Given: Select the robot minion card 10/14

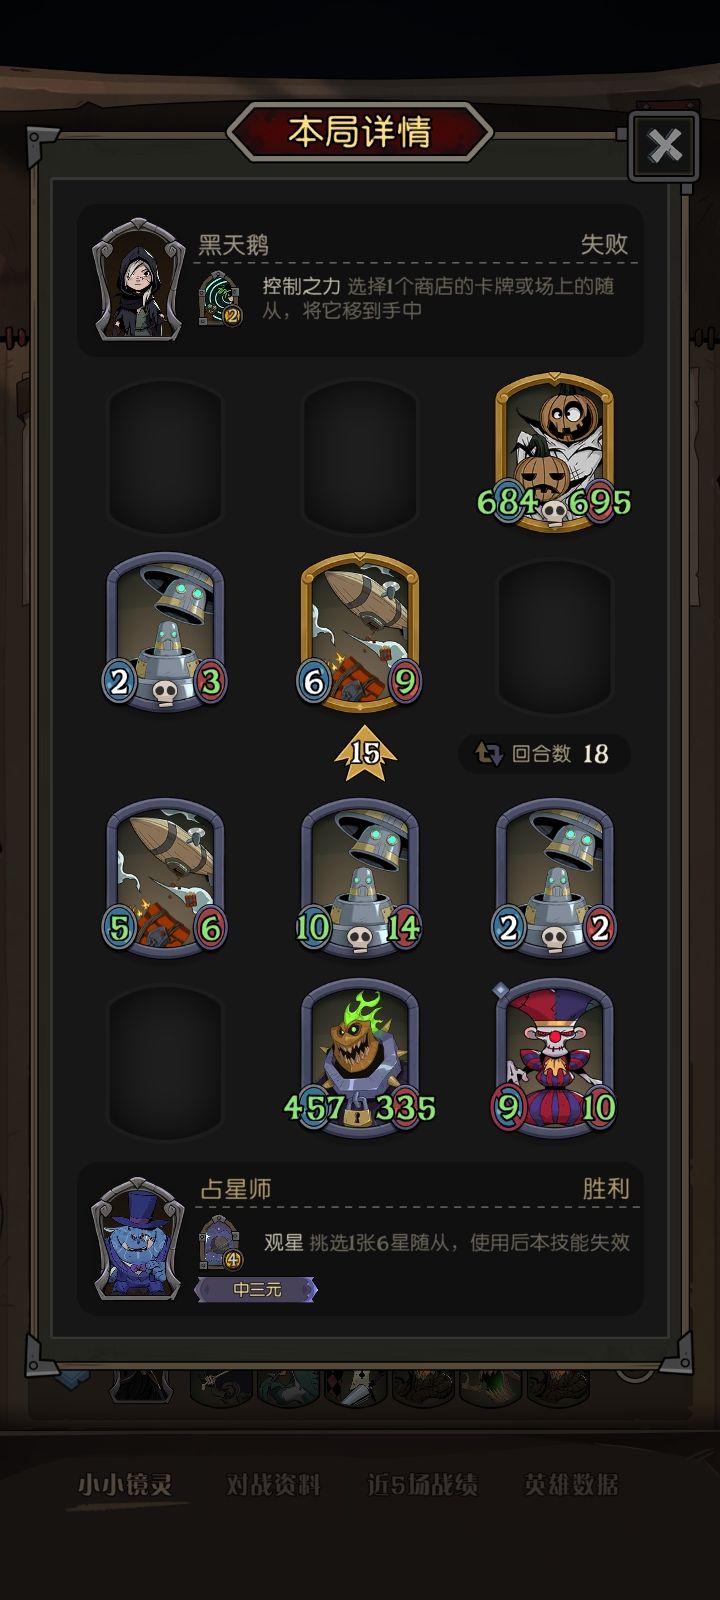Looking at the screenshot, I should pyautogui.click(x=360, y=877).
